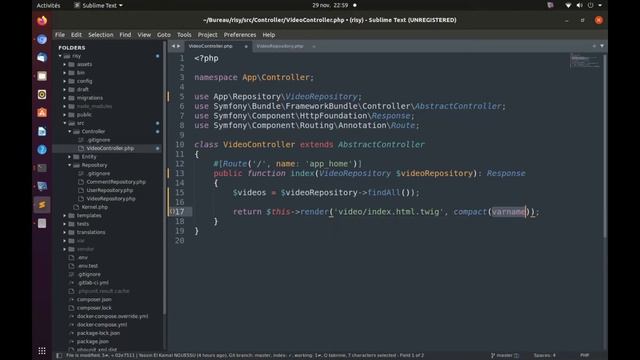Open the network wifi indicator
The height and width of the screenshot is (360, 640).
pos(568,5)
